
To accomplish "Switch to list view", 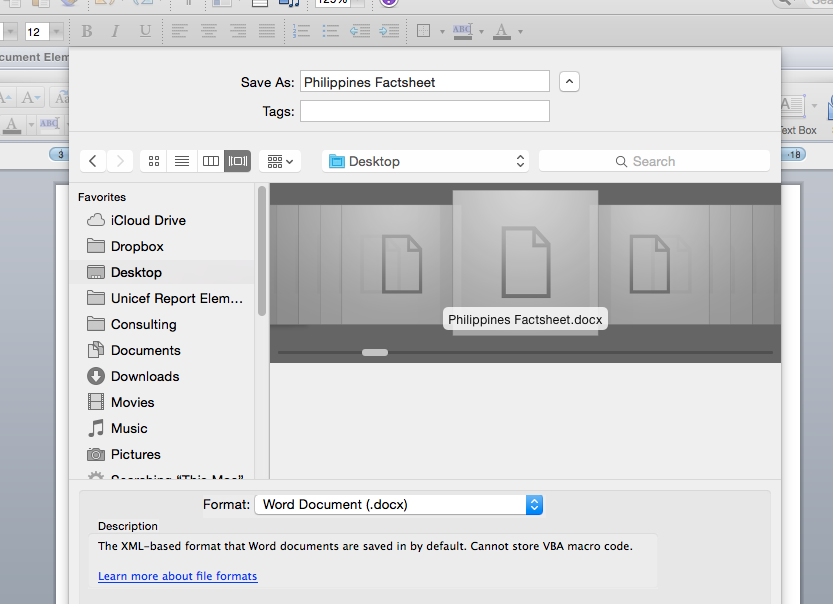I will tap(182, 161).
